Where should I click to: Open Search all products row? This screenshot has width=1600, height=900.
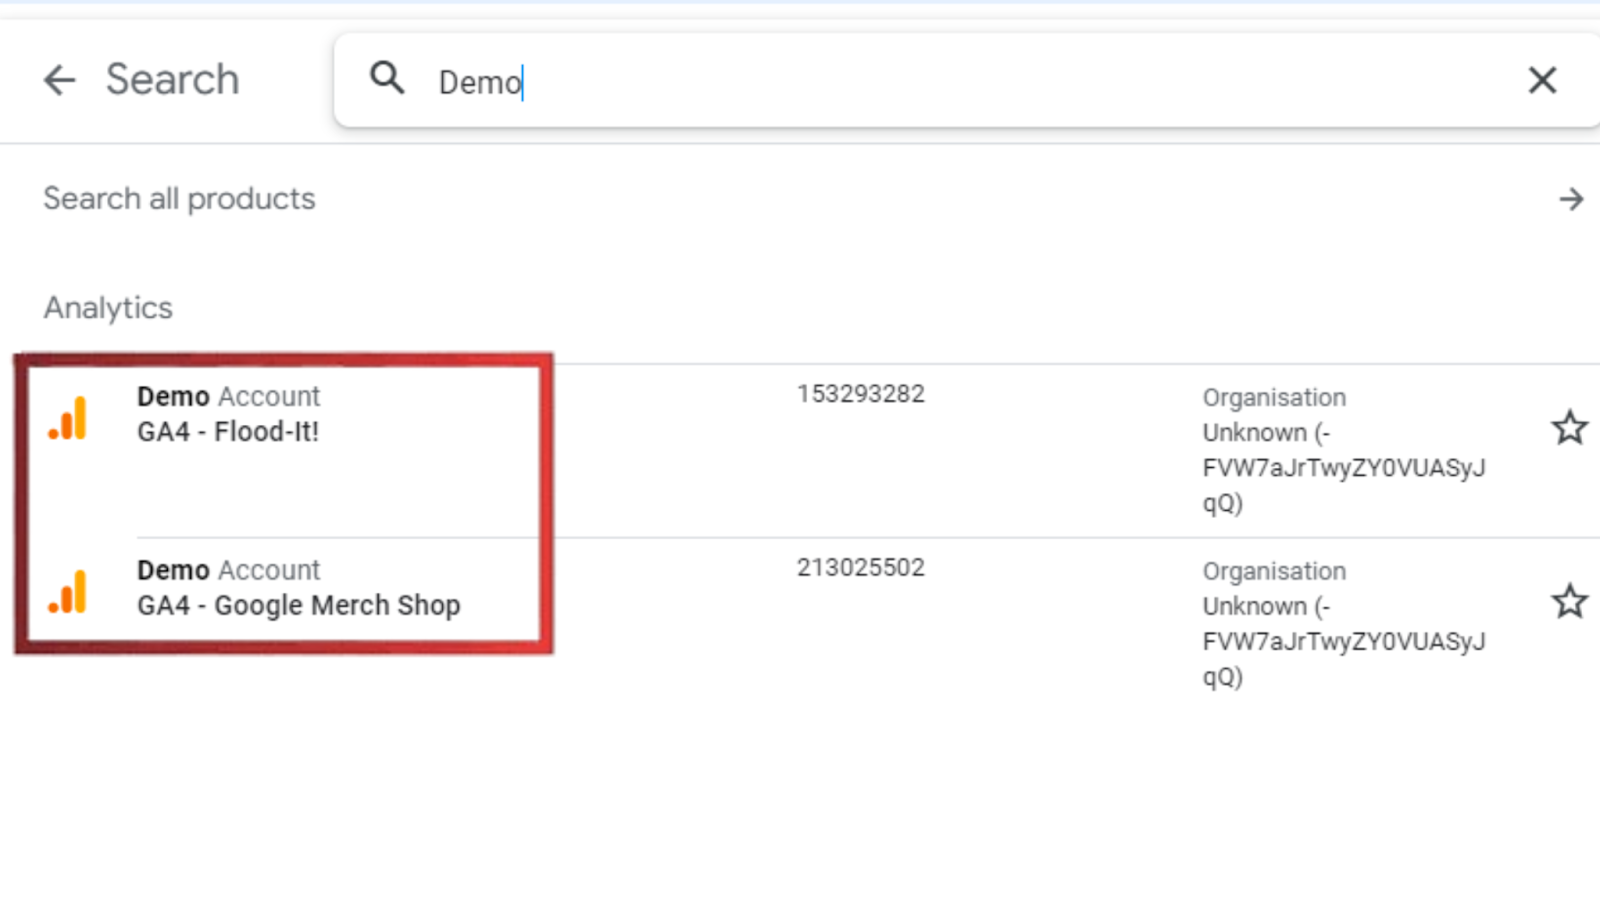(800, 199)
